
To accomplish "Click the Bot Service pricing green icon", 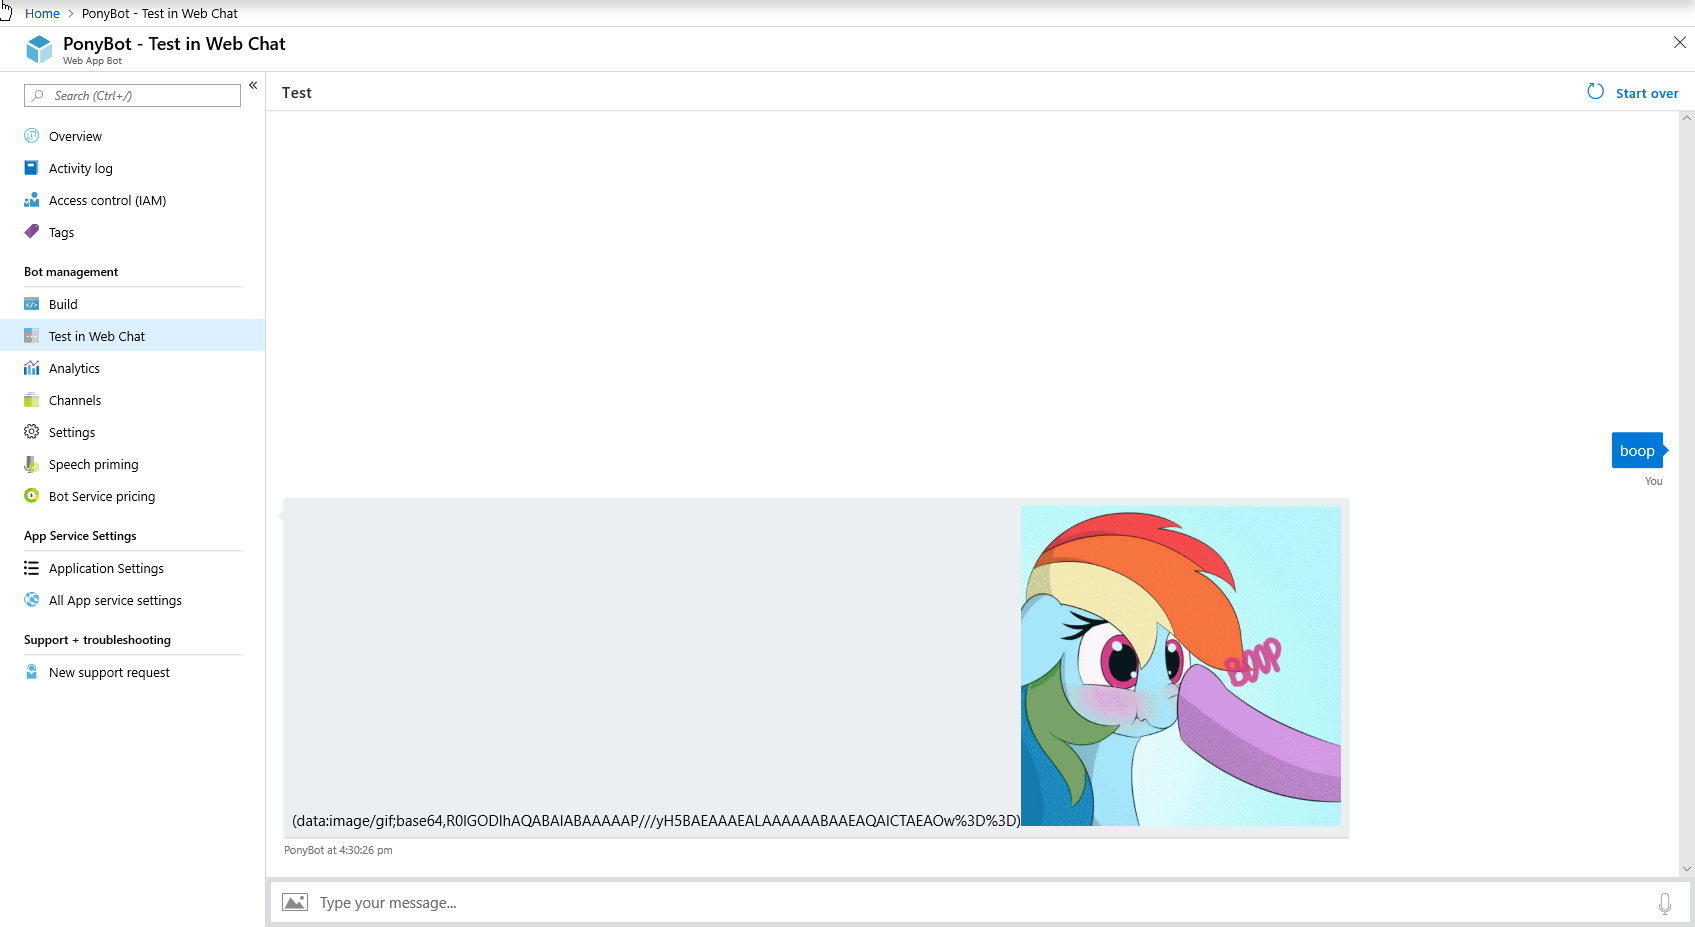I will tap(32, 496).
